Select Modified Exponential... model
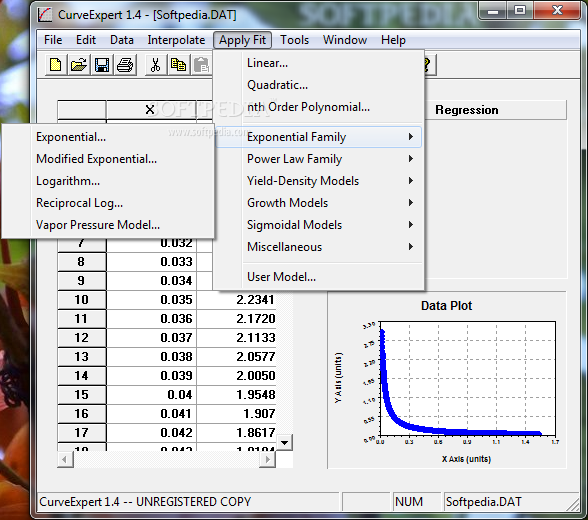Viewport: 588px width, 520px height. pos(108,159)
